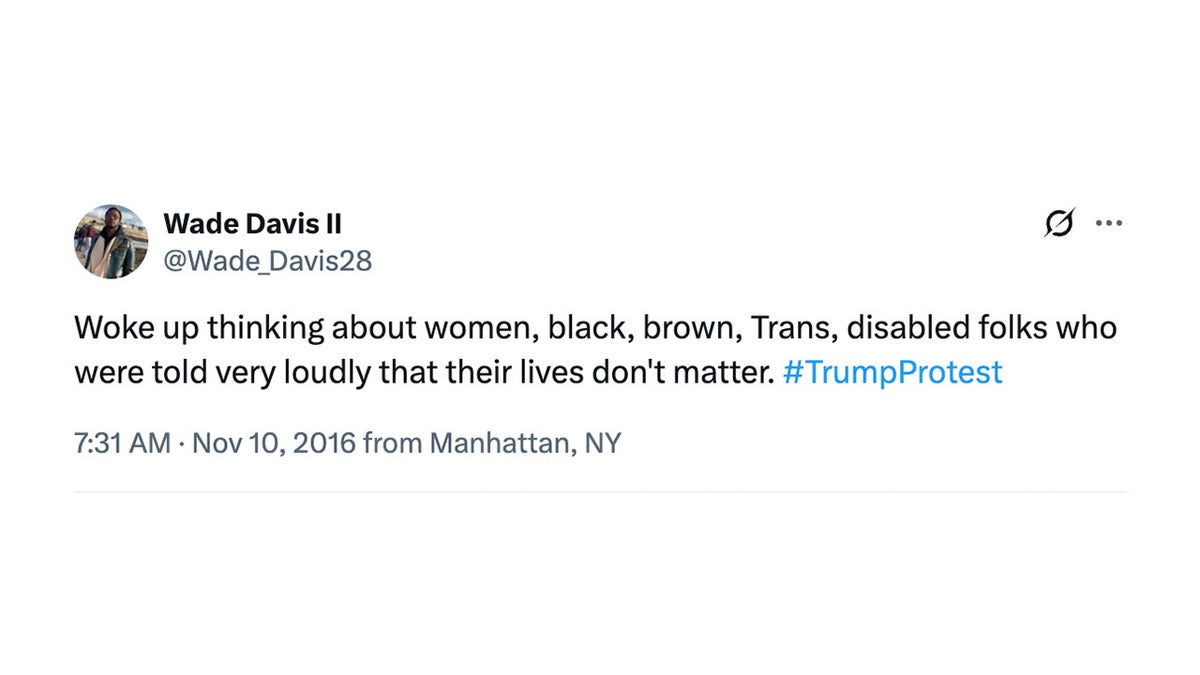The image size is (1200, 675).
Task: Click the 7:31 AM timestamp
Action: (x=122, y=442)
